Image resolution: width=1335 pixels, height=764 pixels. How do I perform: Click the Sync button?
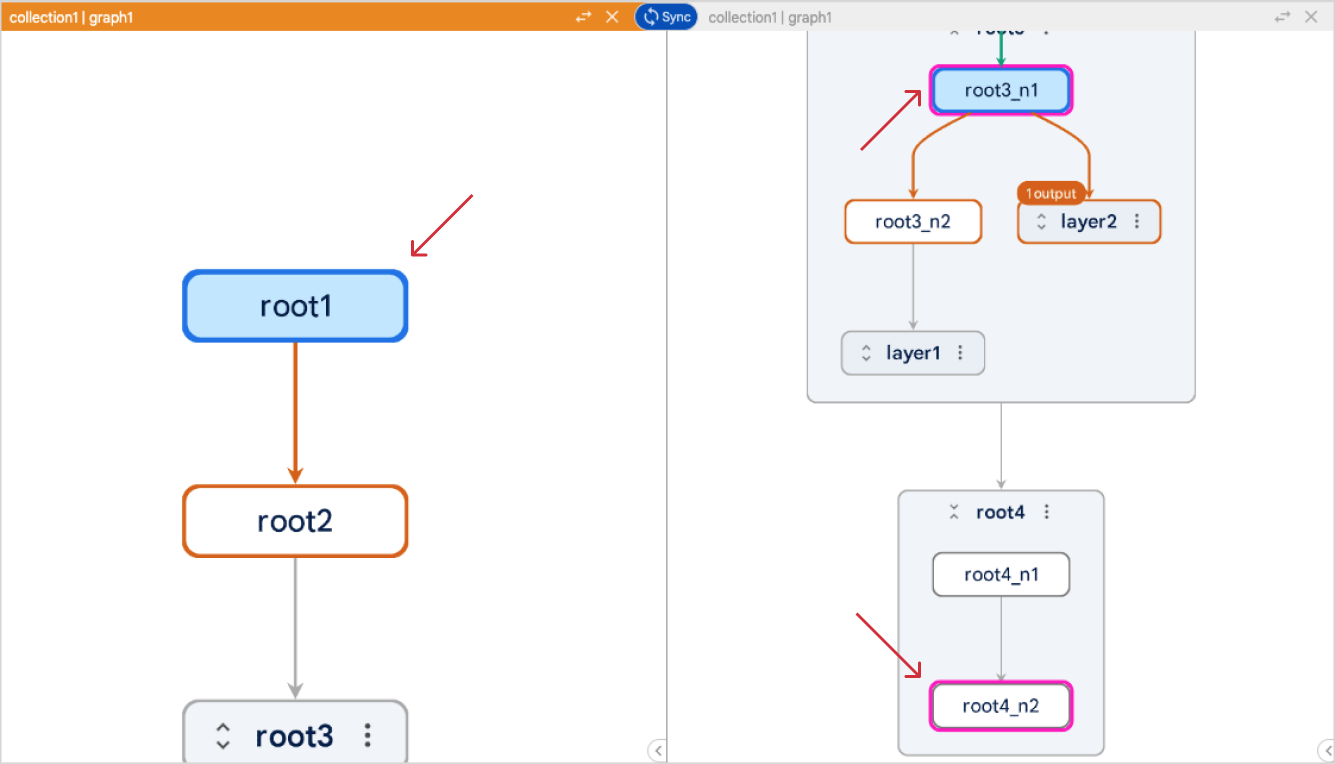(x=665, y=16)
